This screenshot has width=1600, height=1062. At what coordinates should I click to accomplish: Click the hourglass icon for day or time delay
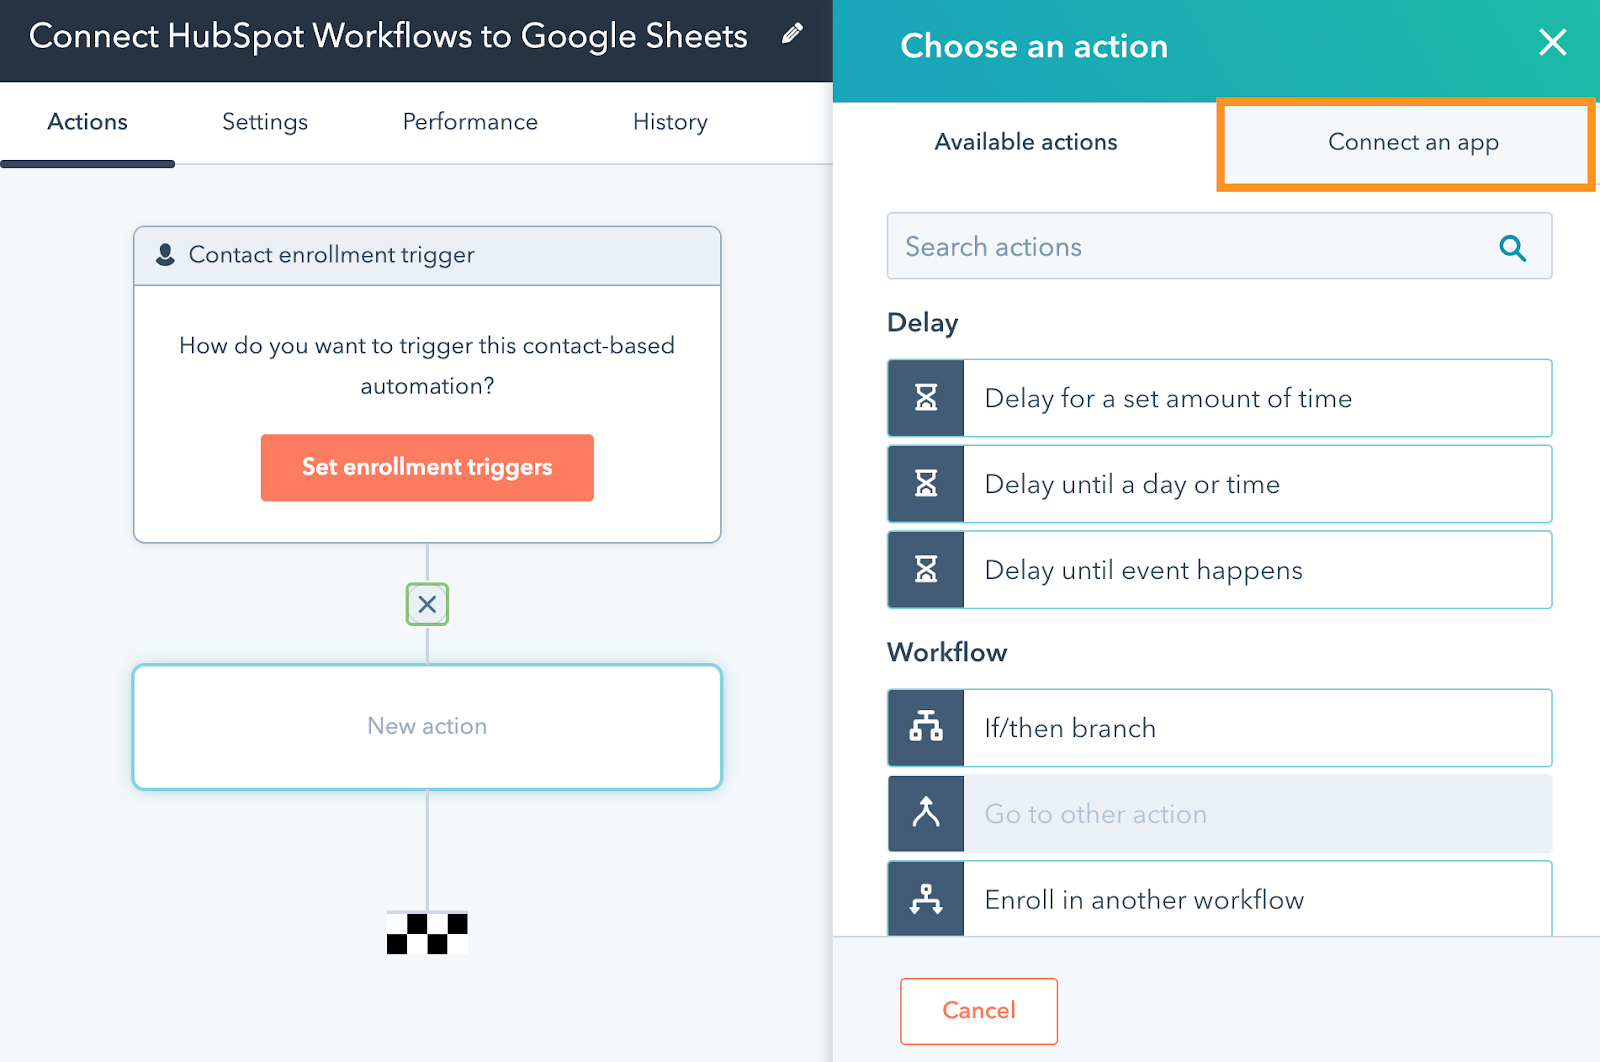click(926, 484)
